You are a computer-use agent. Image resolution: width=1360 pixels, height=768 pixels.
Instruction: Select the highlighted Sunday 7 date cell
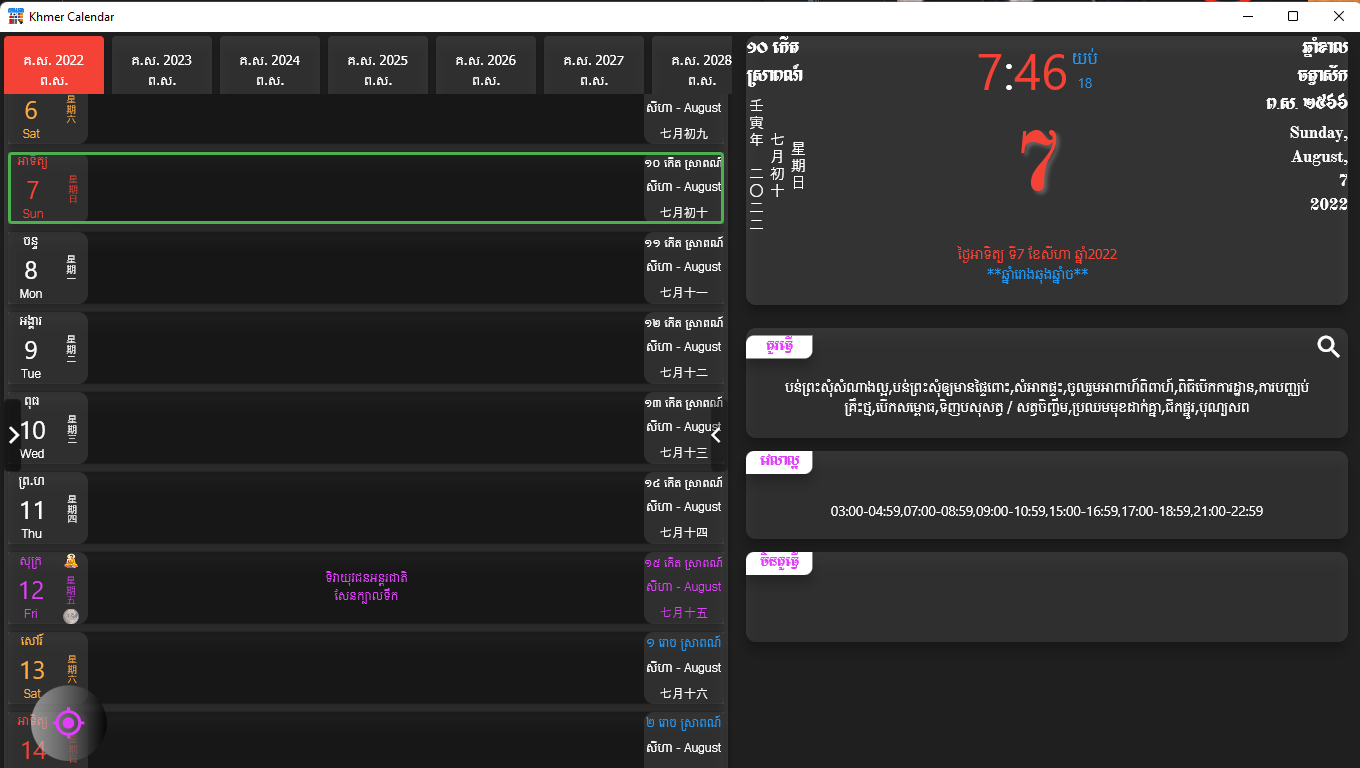pyautogui.click(x=49, y=187)
